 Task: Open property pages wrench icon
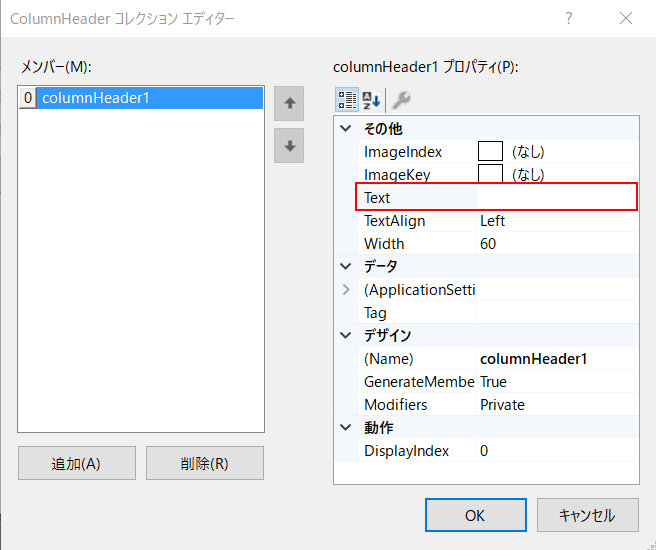pyautogui.click(x=401, y=100)
